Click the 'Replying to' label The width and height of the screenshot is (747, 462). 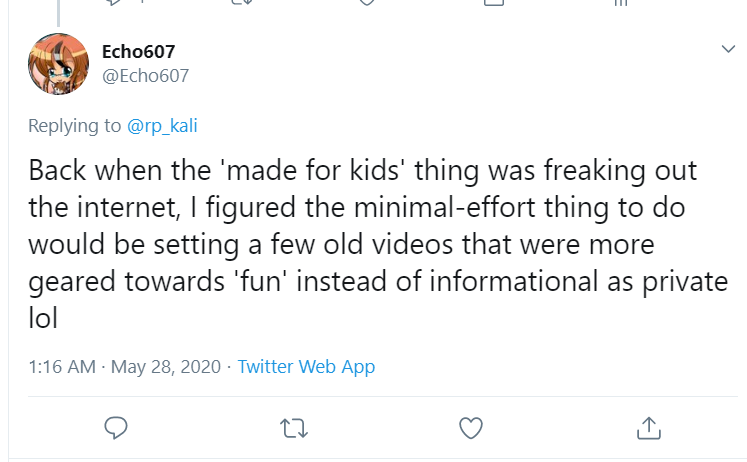click(x=75, y=126)
